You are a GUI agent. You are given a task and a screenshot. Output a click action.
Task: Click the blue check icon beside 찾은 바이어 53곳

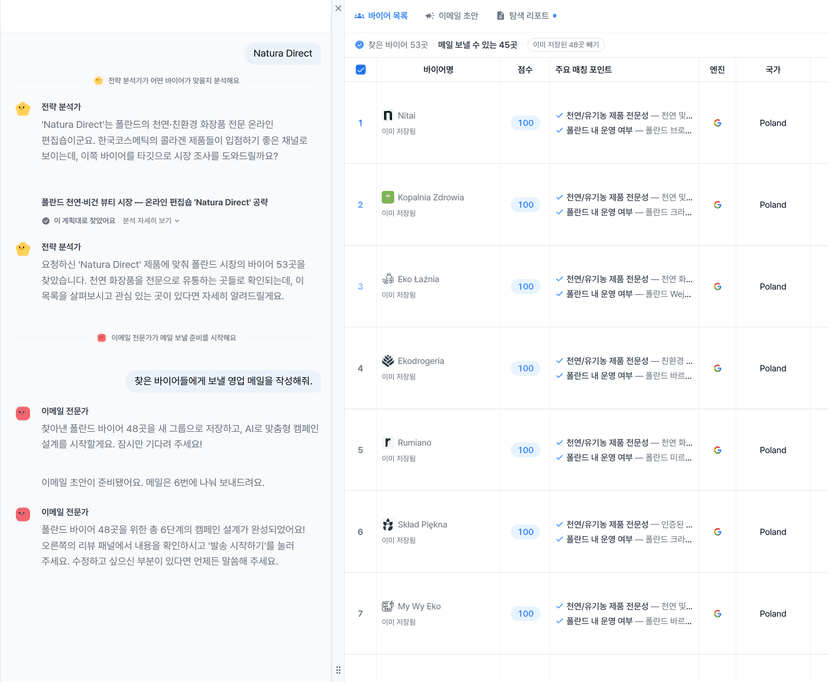pyautogui.click(x=360, y=45)
